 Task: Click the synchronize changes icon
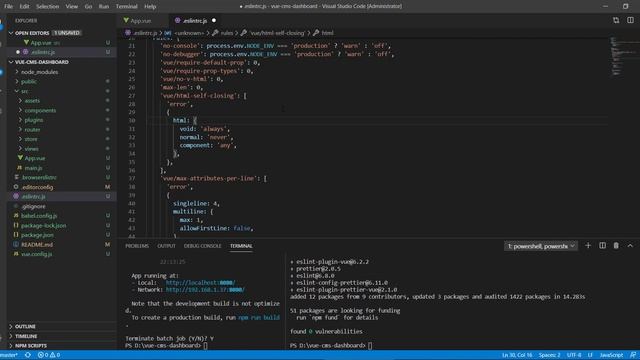[28, 355]
